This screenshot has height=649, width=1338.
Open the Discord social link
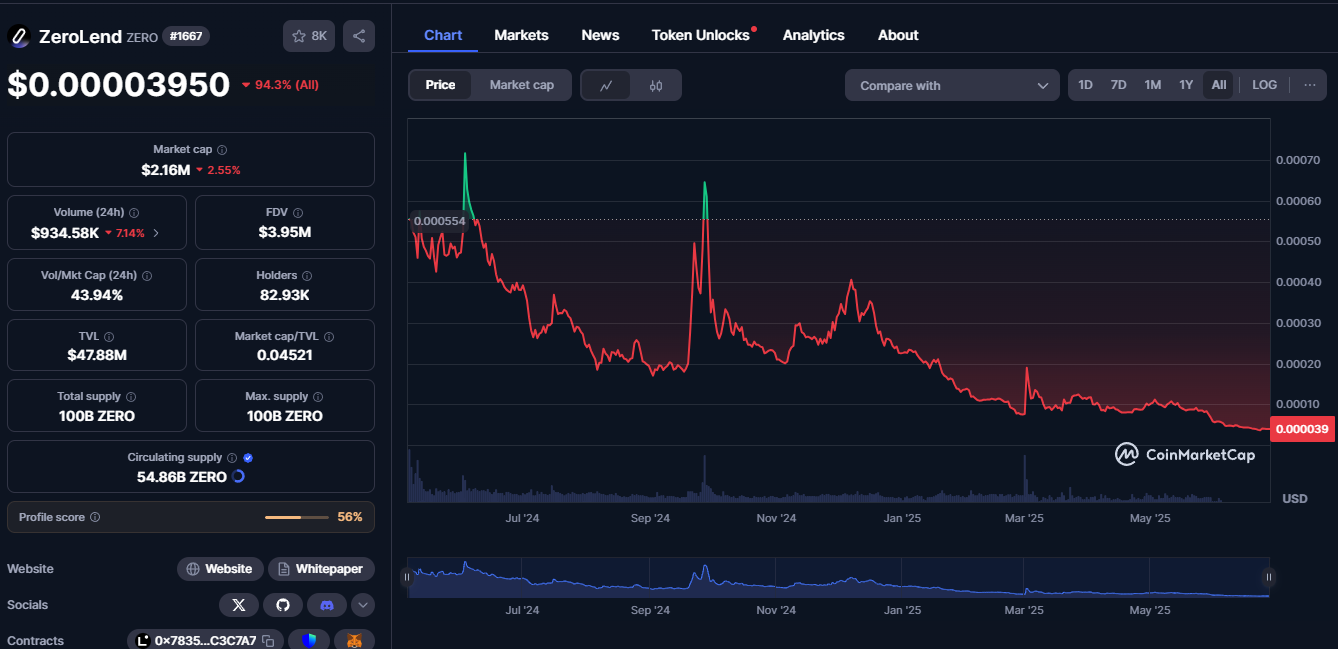(326, 605)
